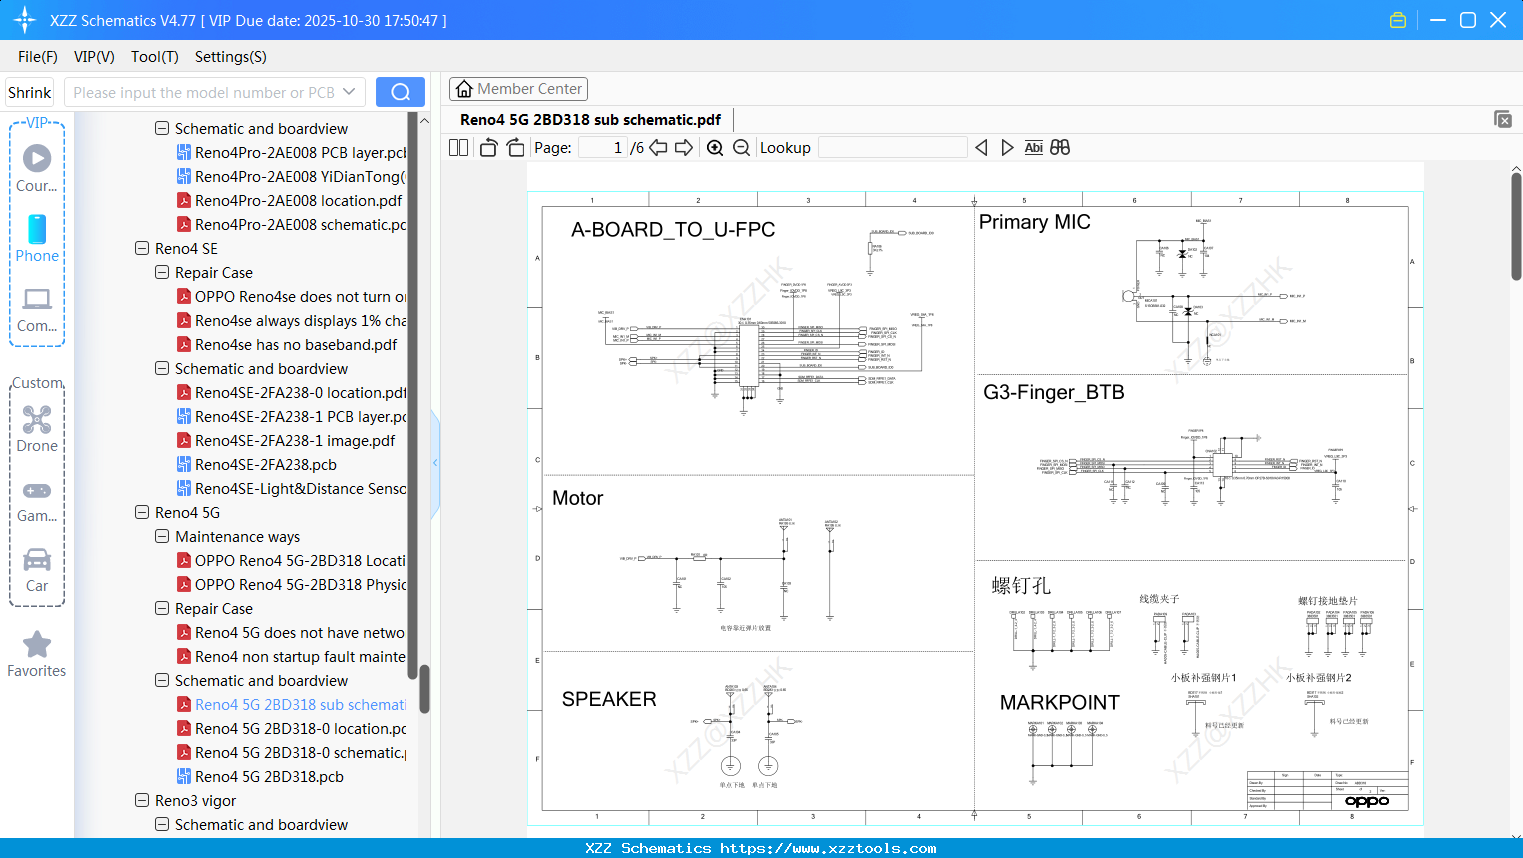The height and width of the screenshot is (858, 1523).
Task: Click the Shrink button
Action: (29, 91)
